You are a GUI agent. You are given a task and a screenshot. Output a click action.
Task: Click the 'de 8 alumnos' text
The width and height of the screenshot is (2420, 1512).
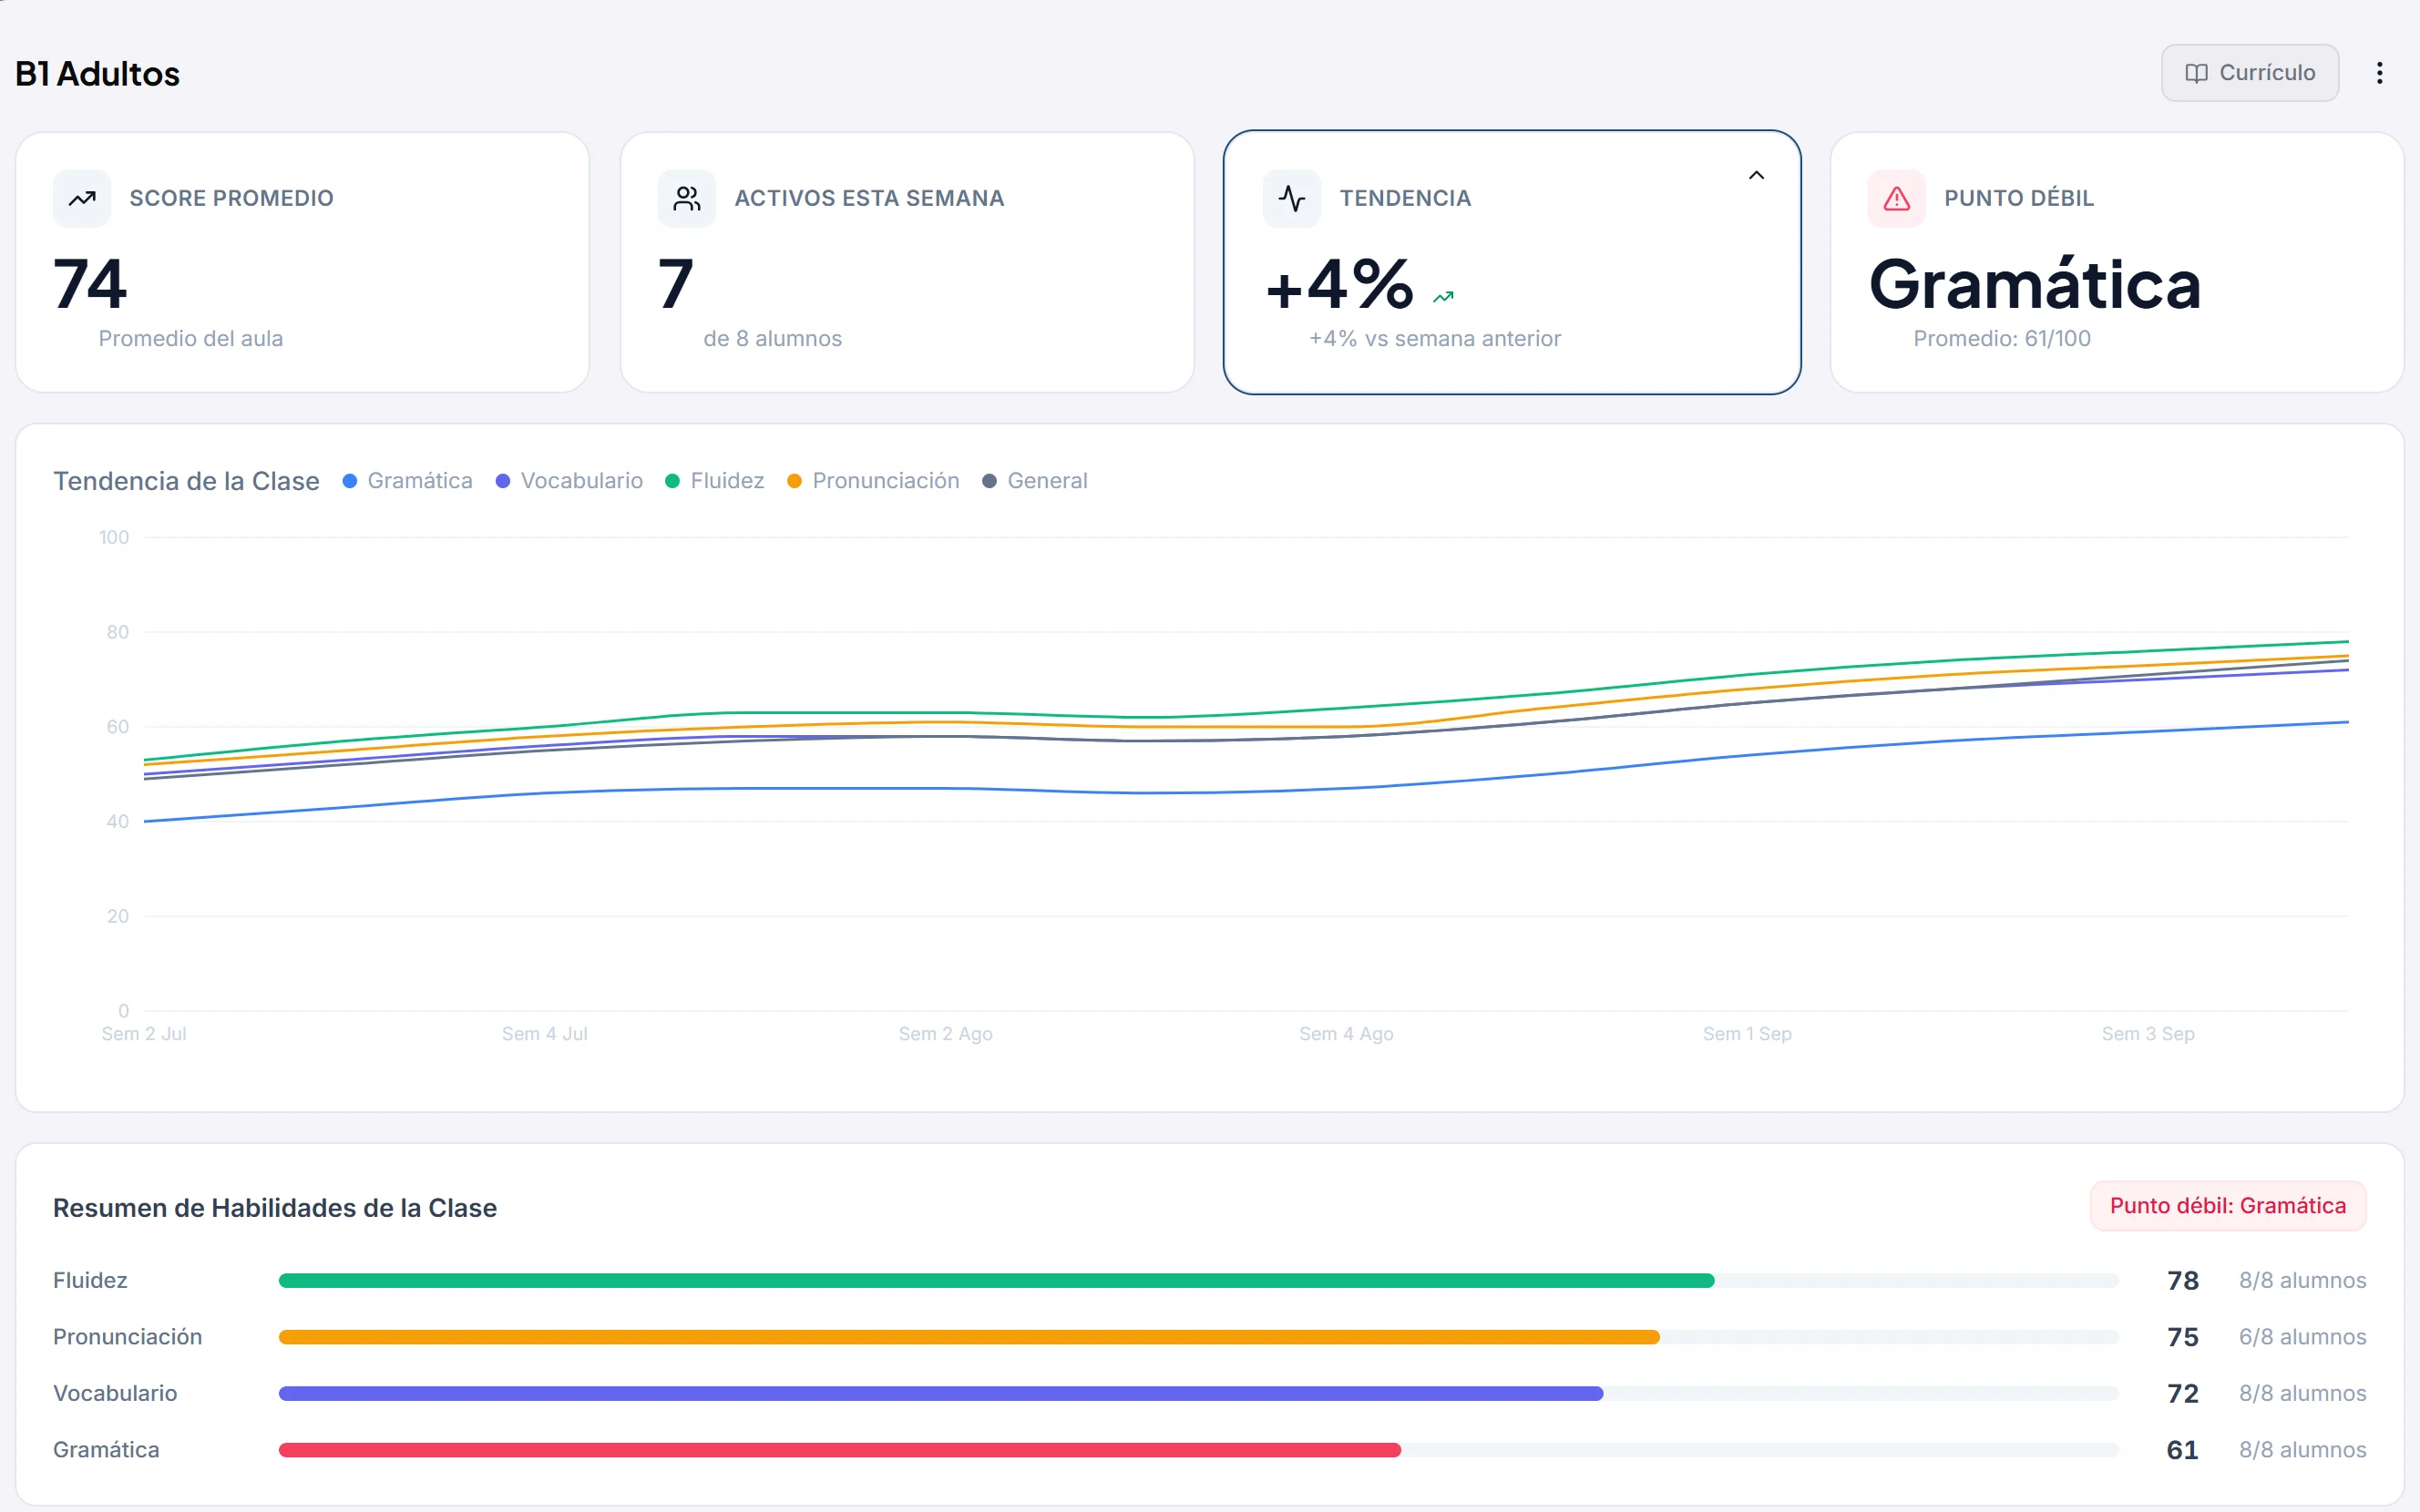coord(773,339)
